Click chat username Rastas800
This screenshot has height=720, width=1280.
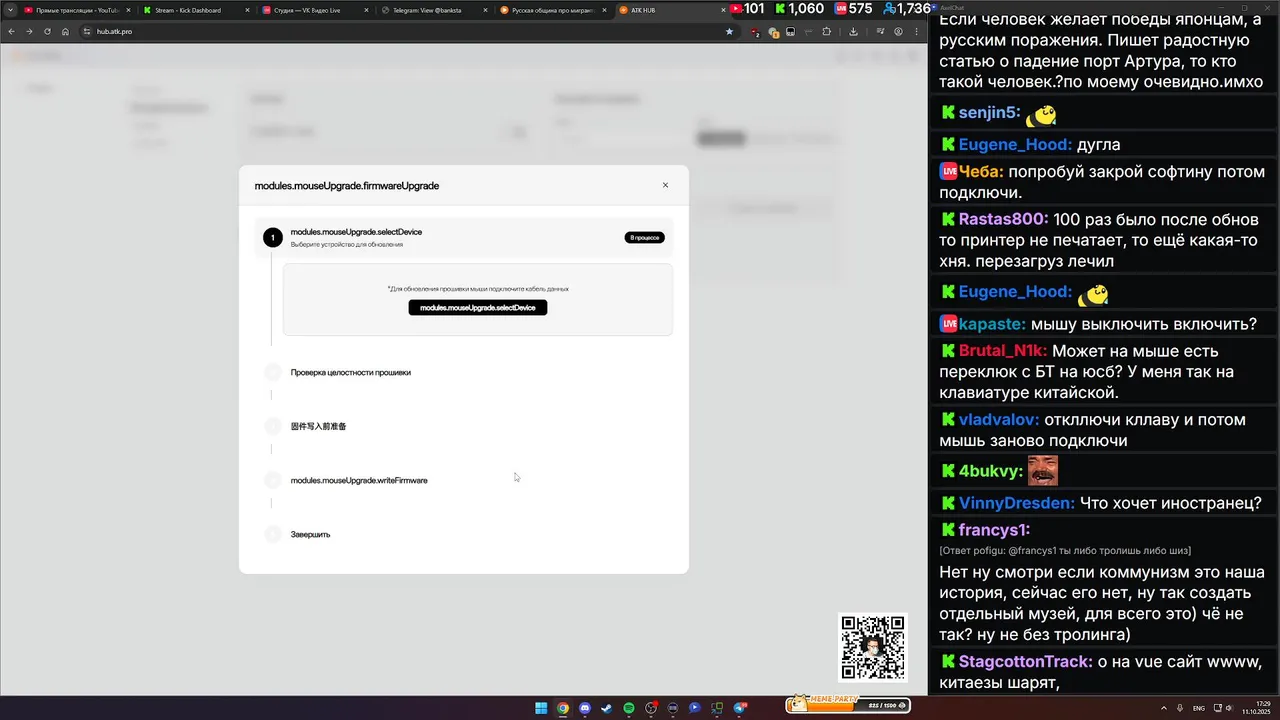click(x=1003, y=219)
